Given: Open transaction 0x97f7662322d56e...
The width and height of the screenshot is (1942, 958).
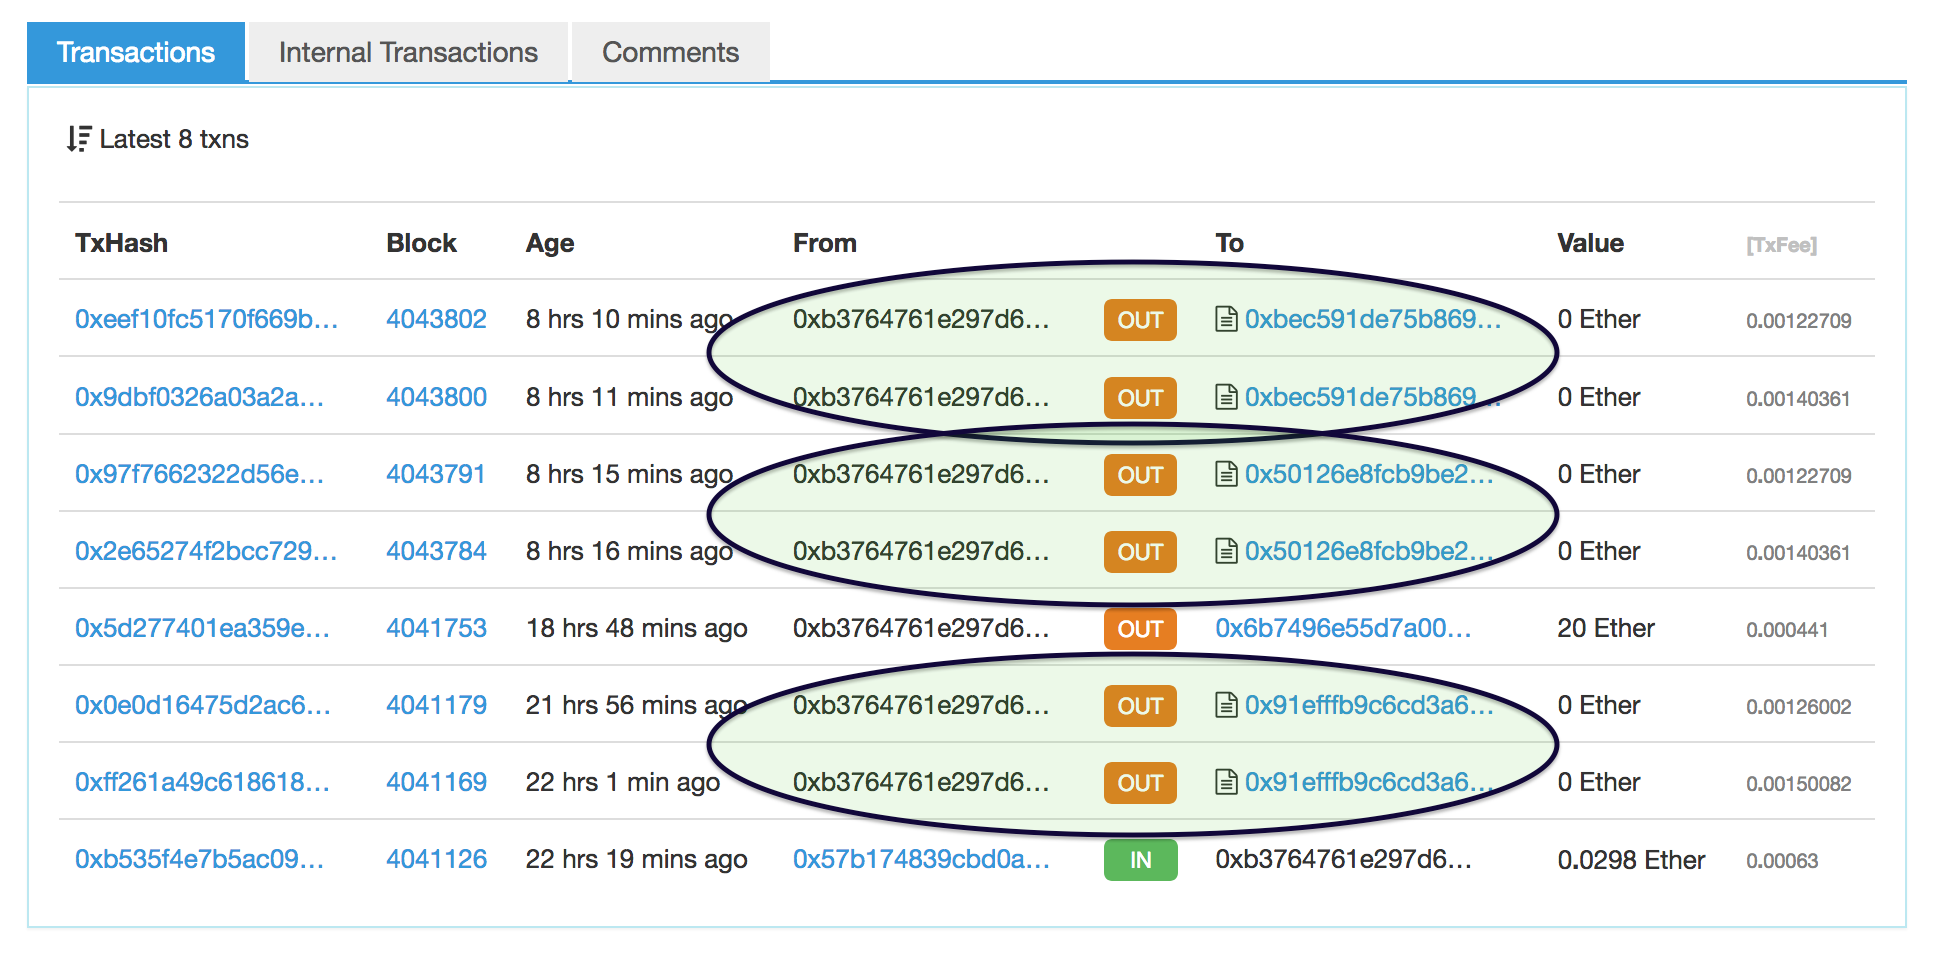Looking at the screenshot, I should [200, 474].
